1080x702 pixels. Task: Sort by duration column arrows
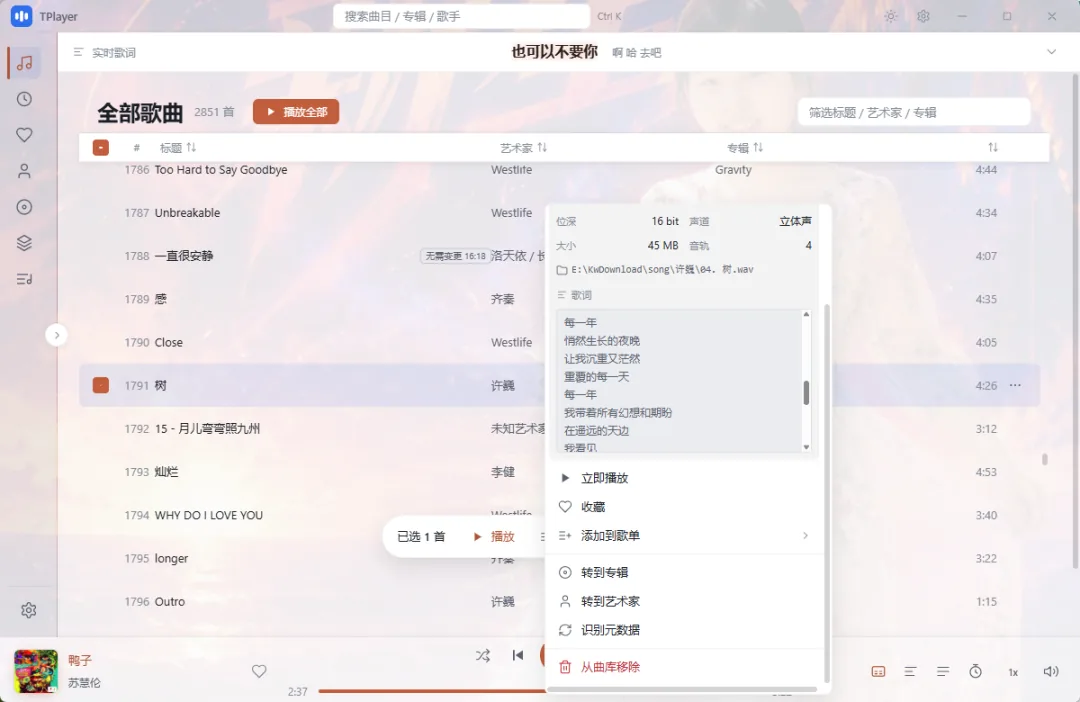click(x=993, y=147)
